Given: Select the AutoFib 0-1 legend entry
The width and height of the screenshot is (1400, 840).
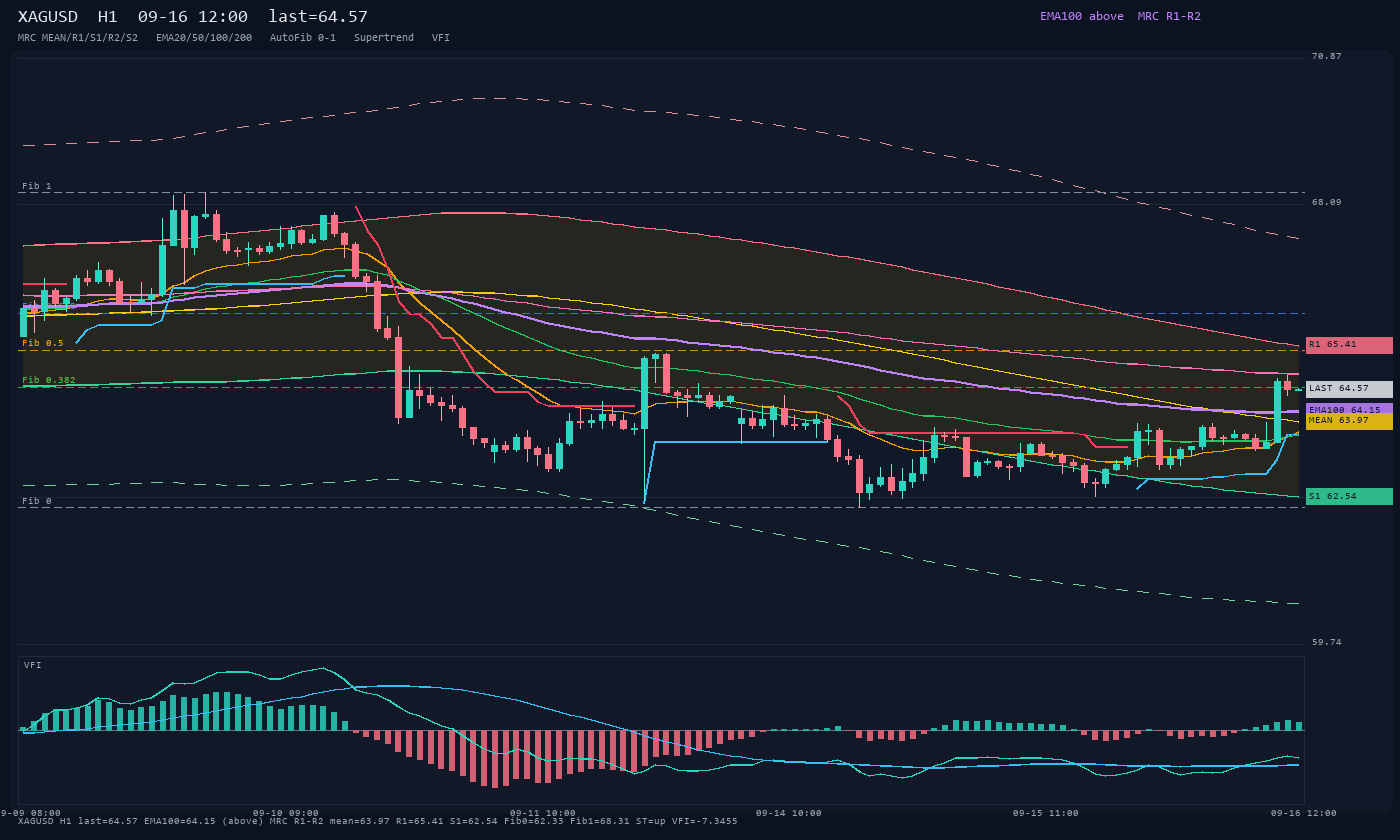Looking at the screenshot, I should [303, 38].
